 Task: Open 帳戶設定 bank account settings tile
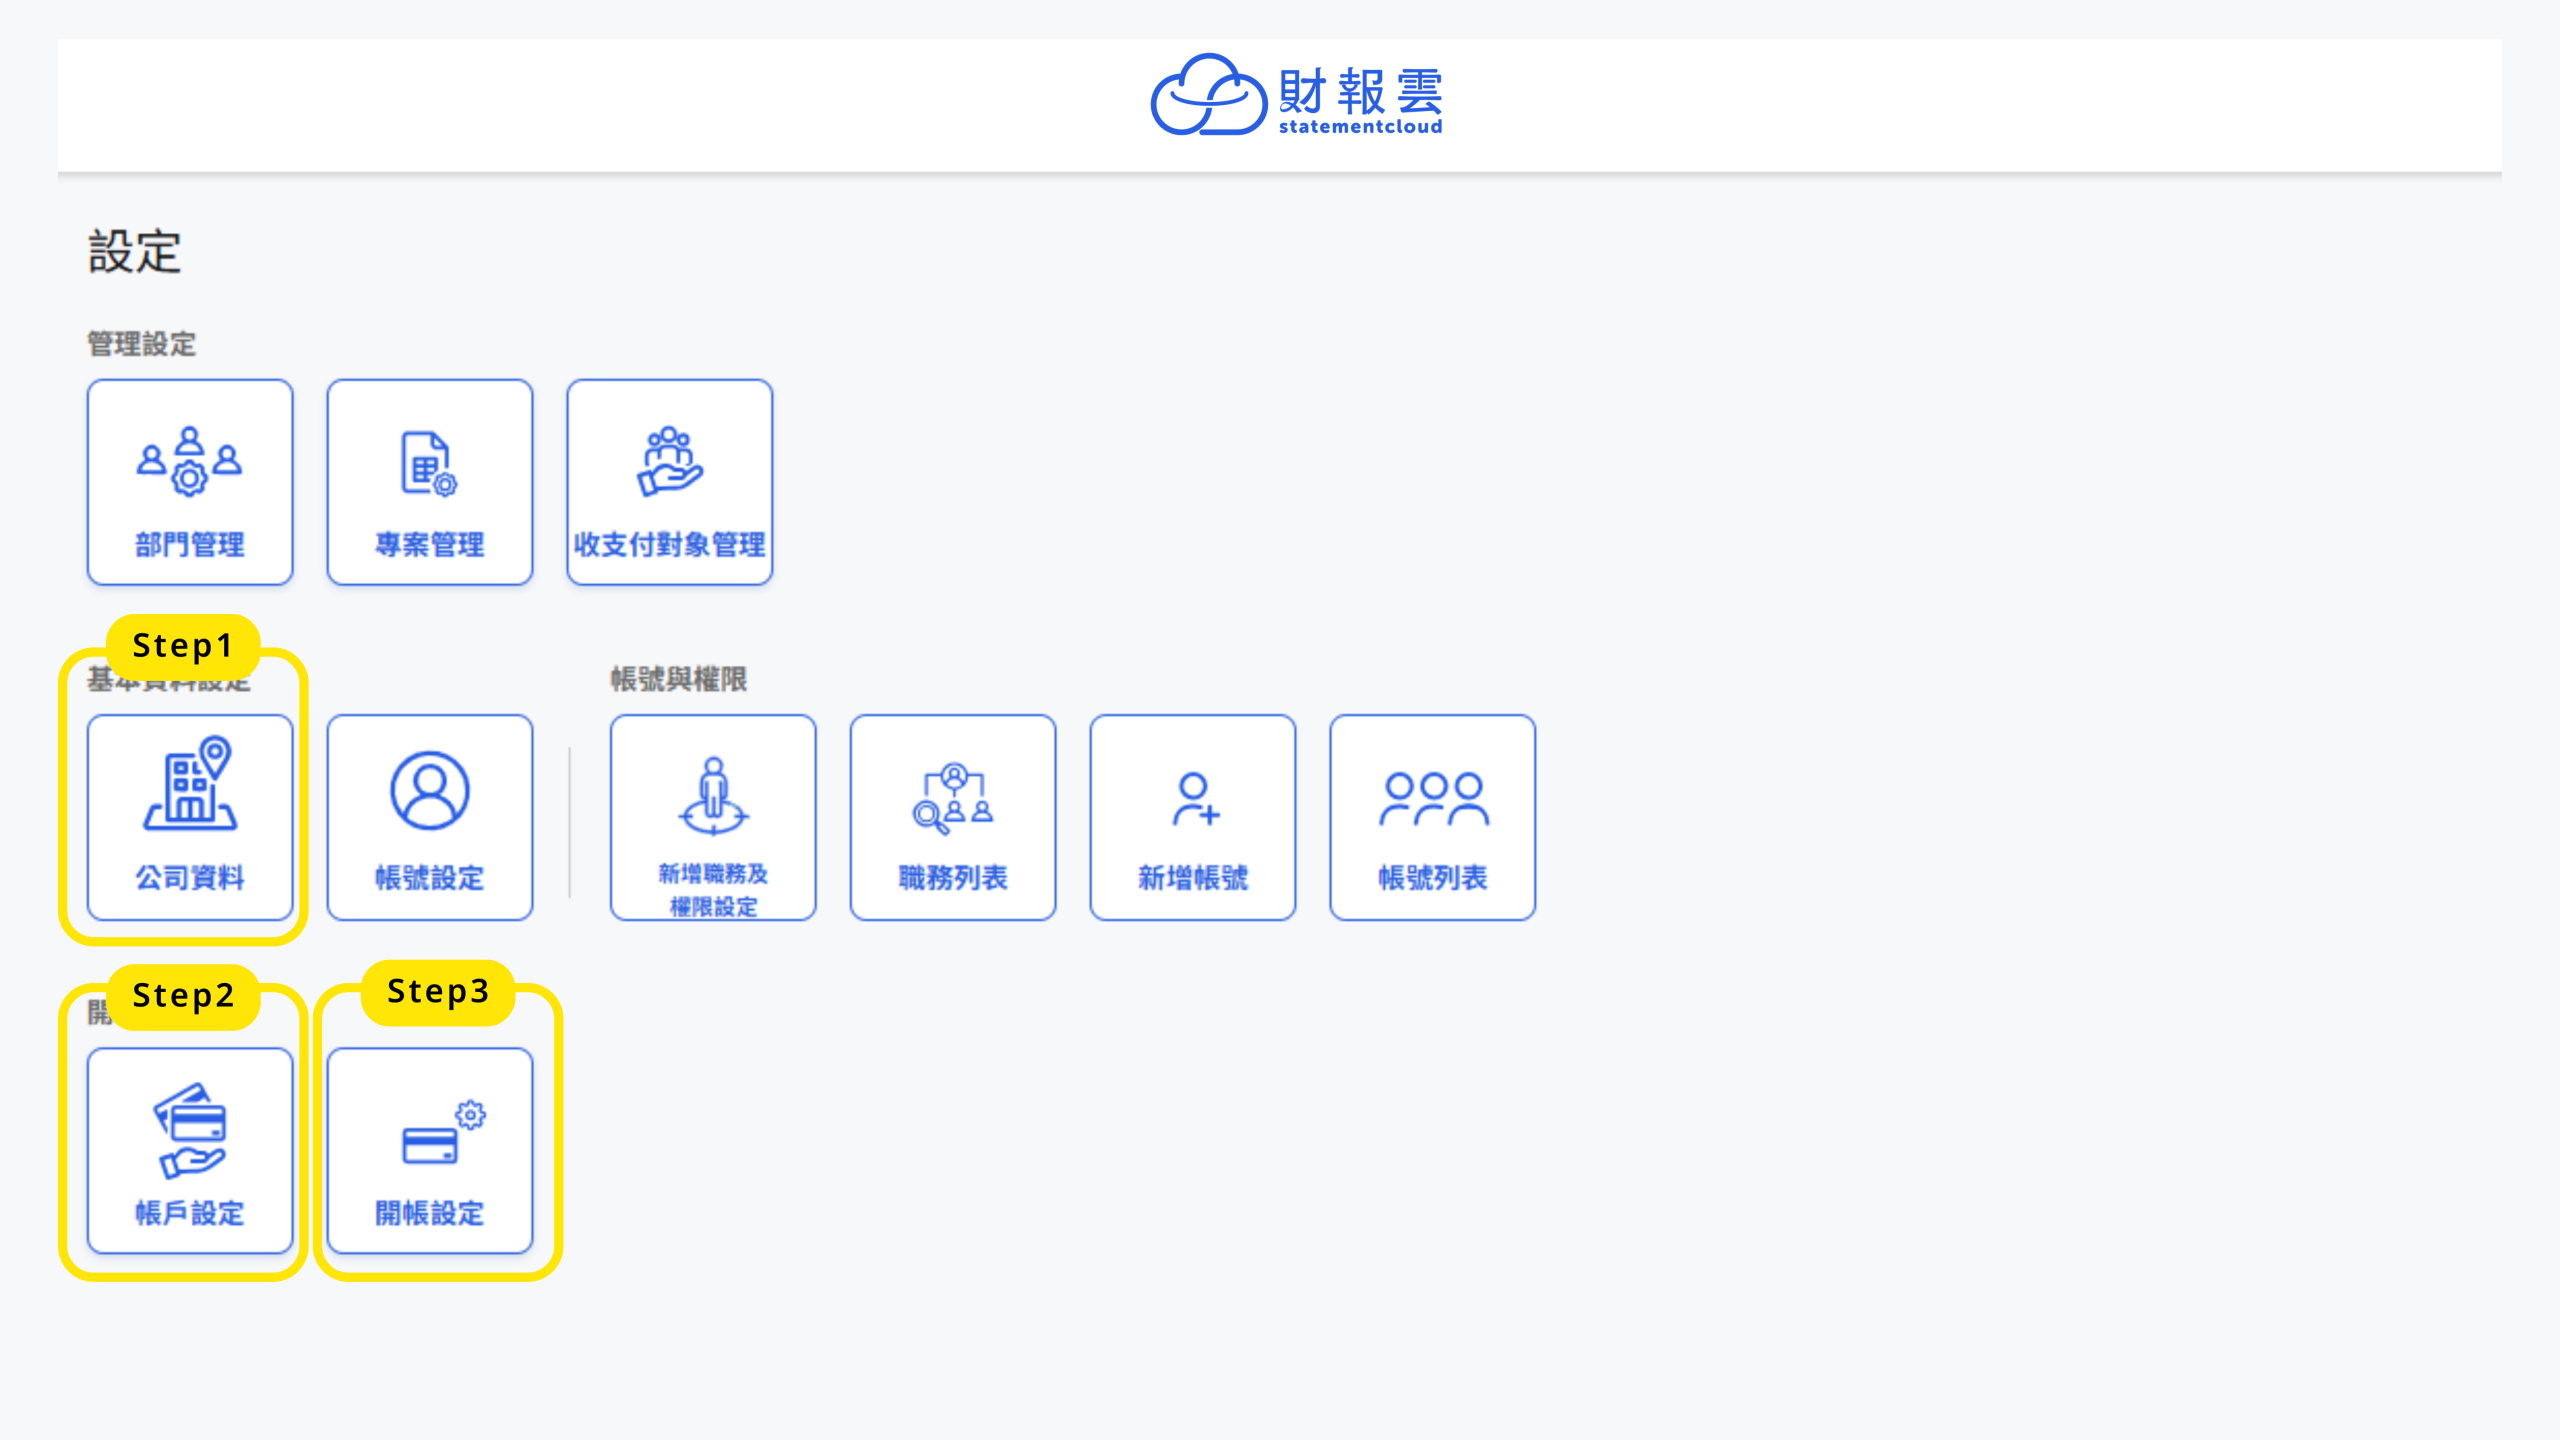tap(190, 1151)
